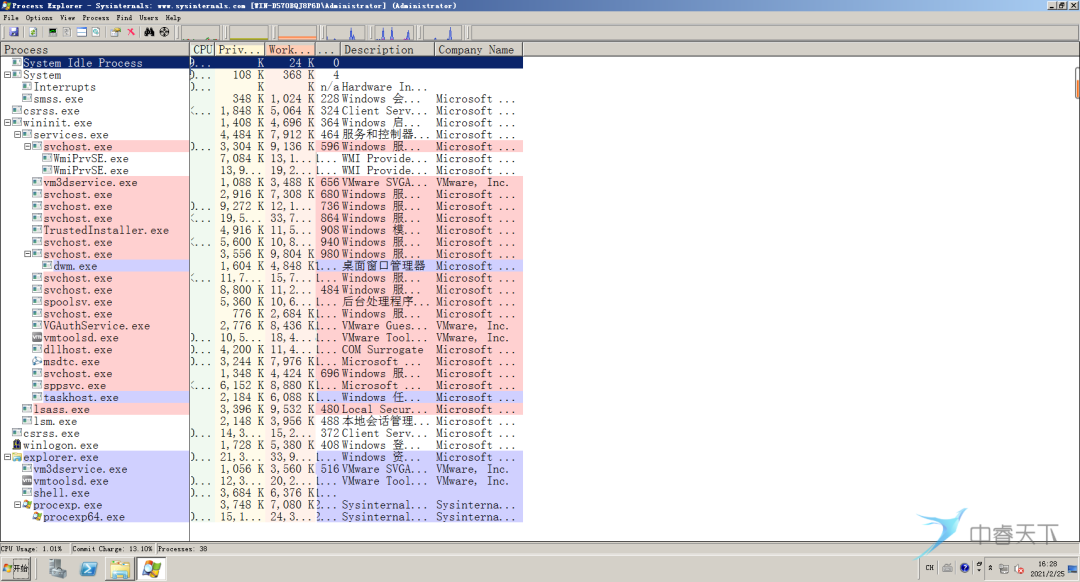
Task: Select the Interrupts process row
Action: click(262, 87)
